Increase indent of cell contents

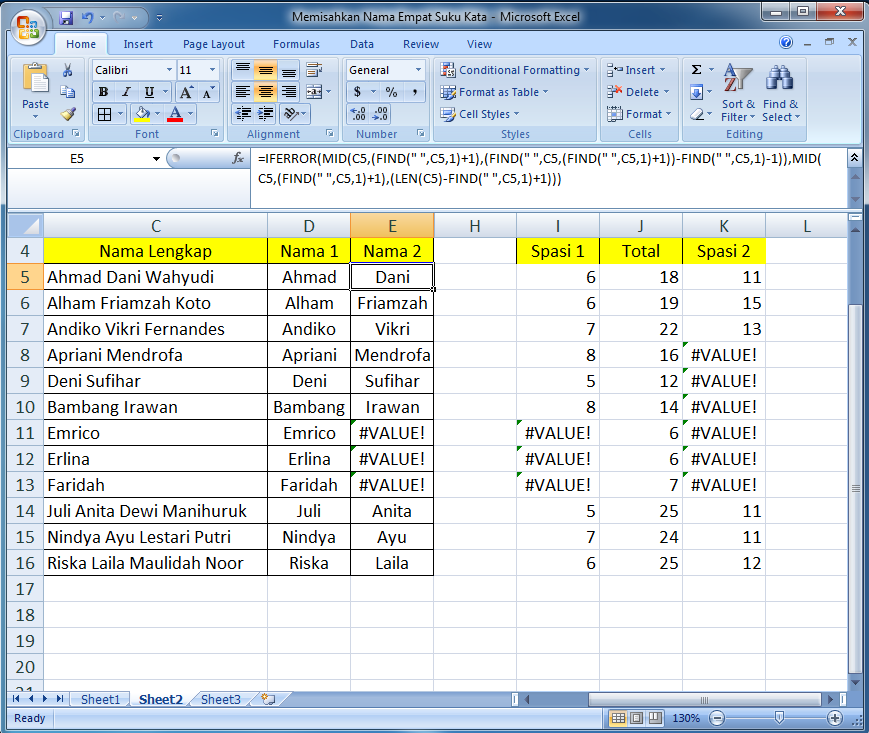[266, 114]
